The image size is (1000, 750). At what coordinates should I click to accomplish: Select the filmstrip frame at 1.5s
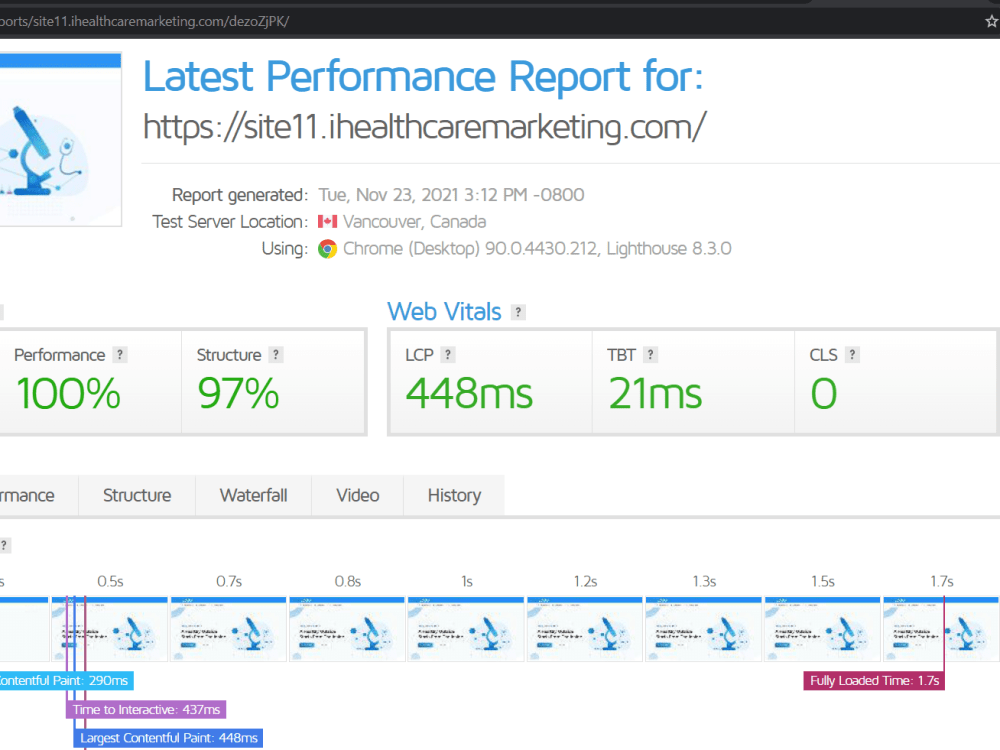click(x=822, y=629)
